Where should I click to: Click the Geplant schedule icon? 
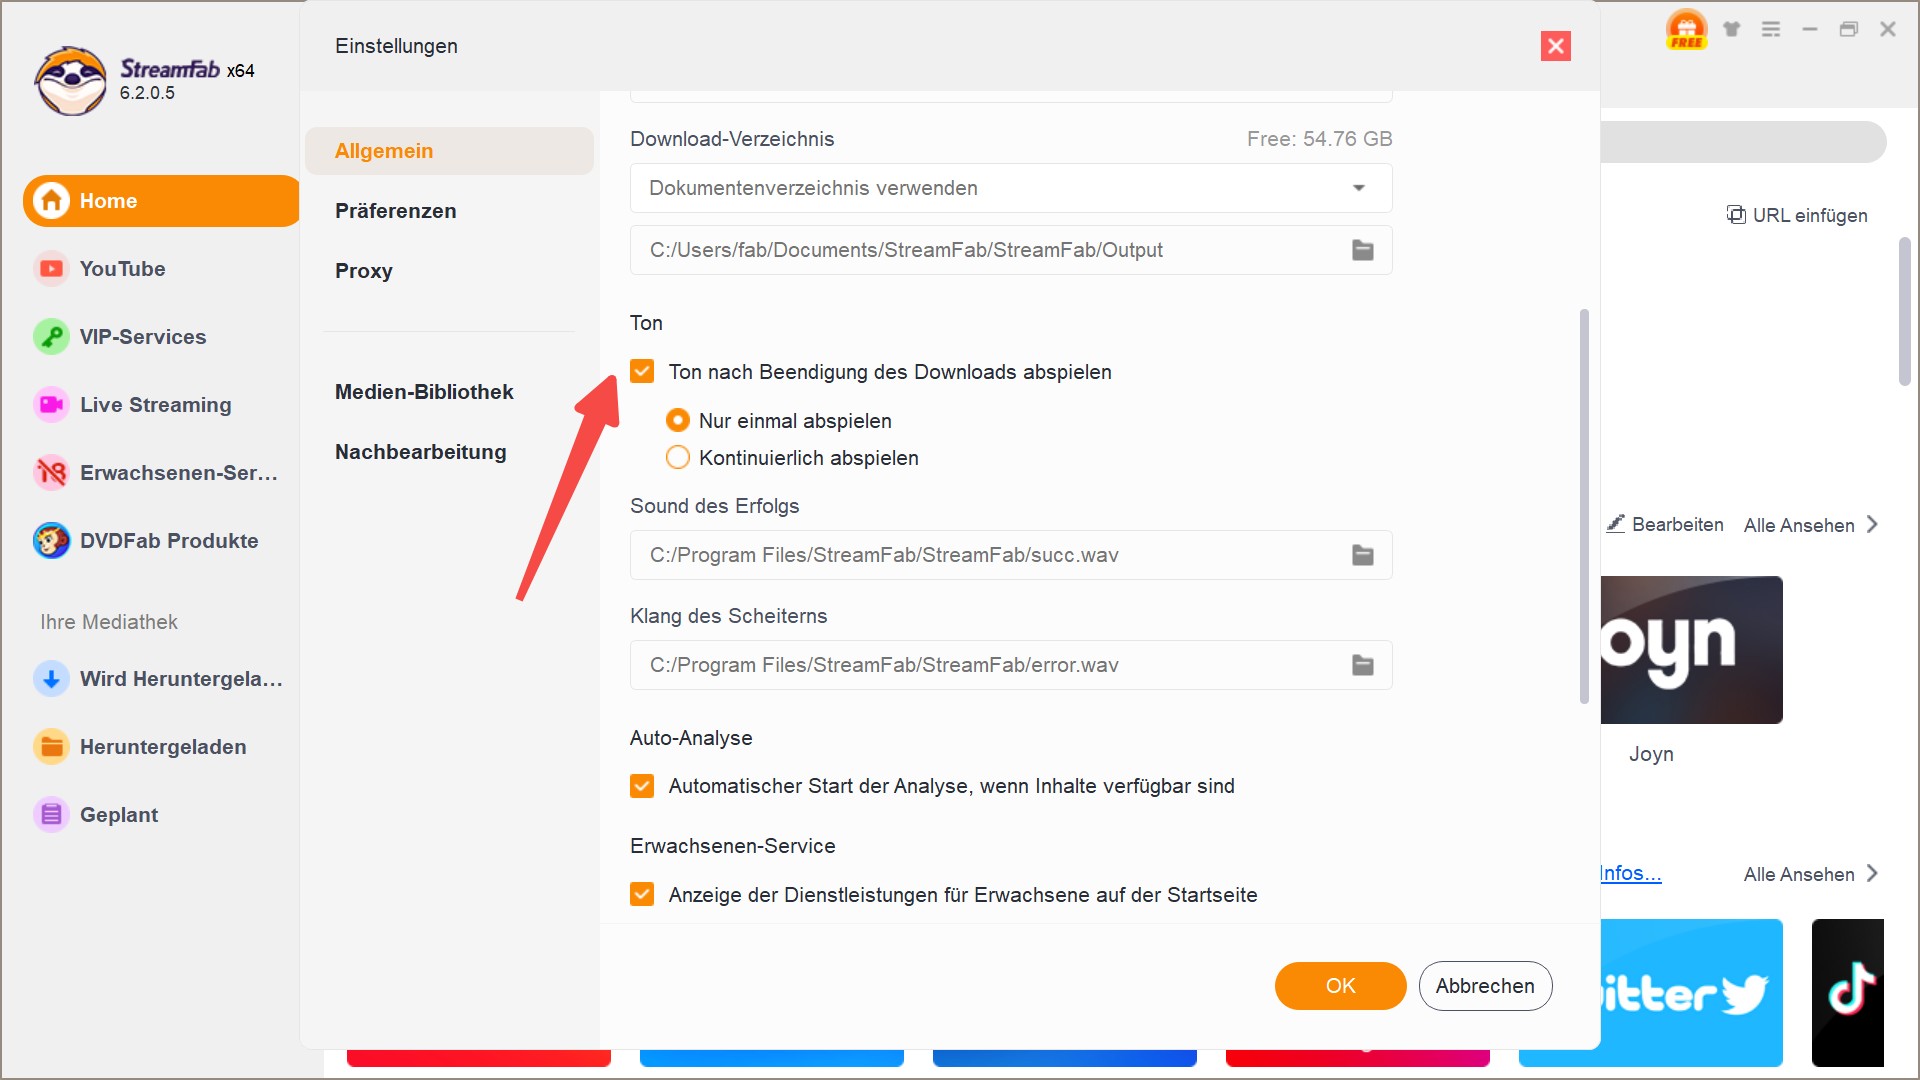click(x=50, y=814)
